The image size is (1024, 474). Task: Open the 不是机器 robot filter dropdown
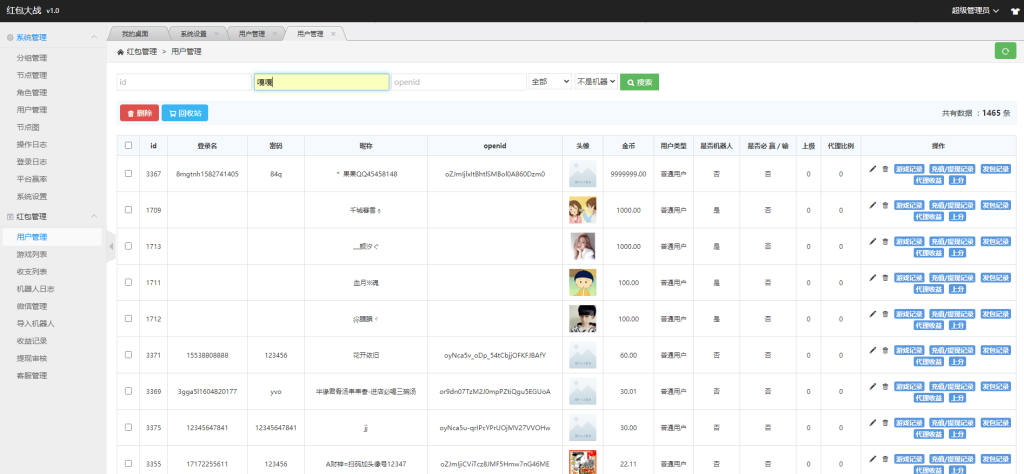point(596,82)
